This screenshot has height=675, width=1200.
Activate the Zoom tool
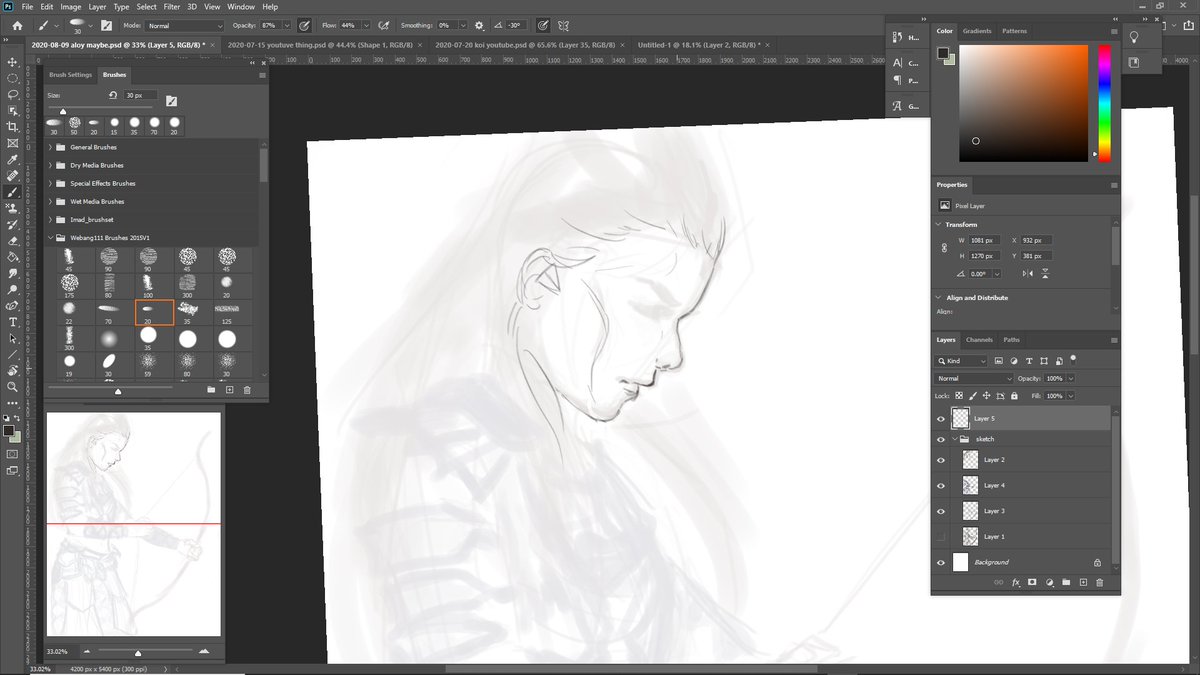pos(13,387)
